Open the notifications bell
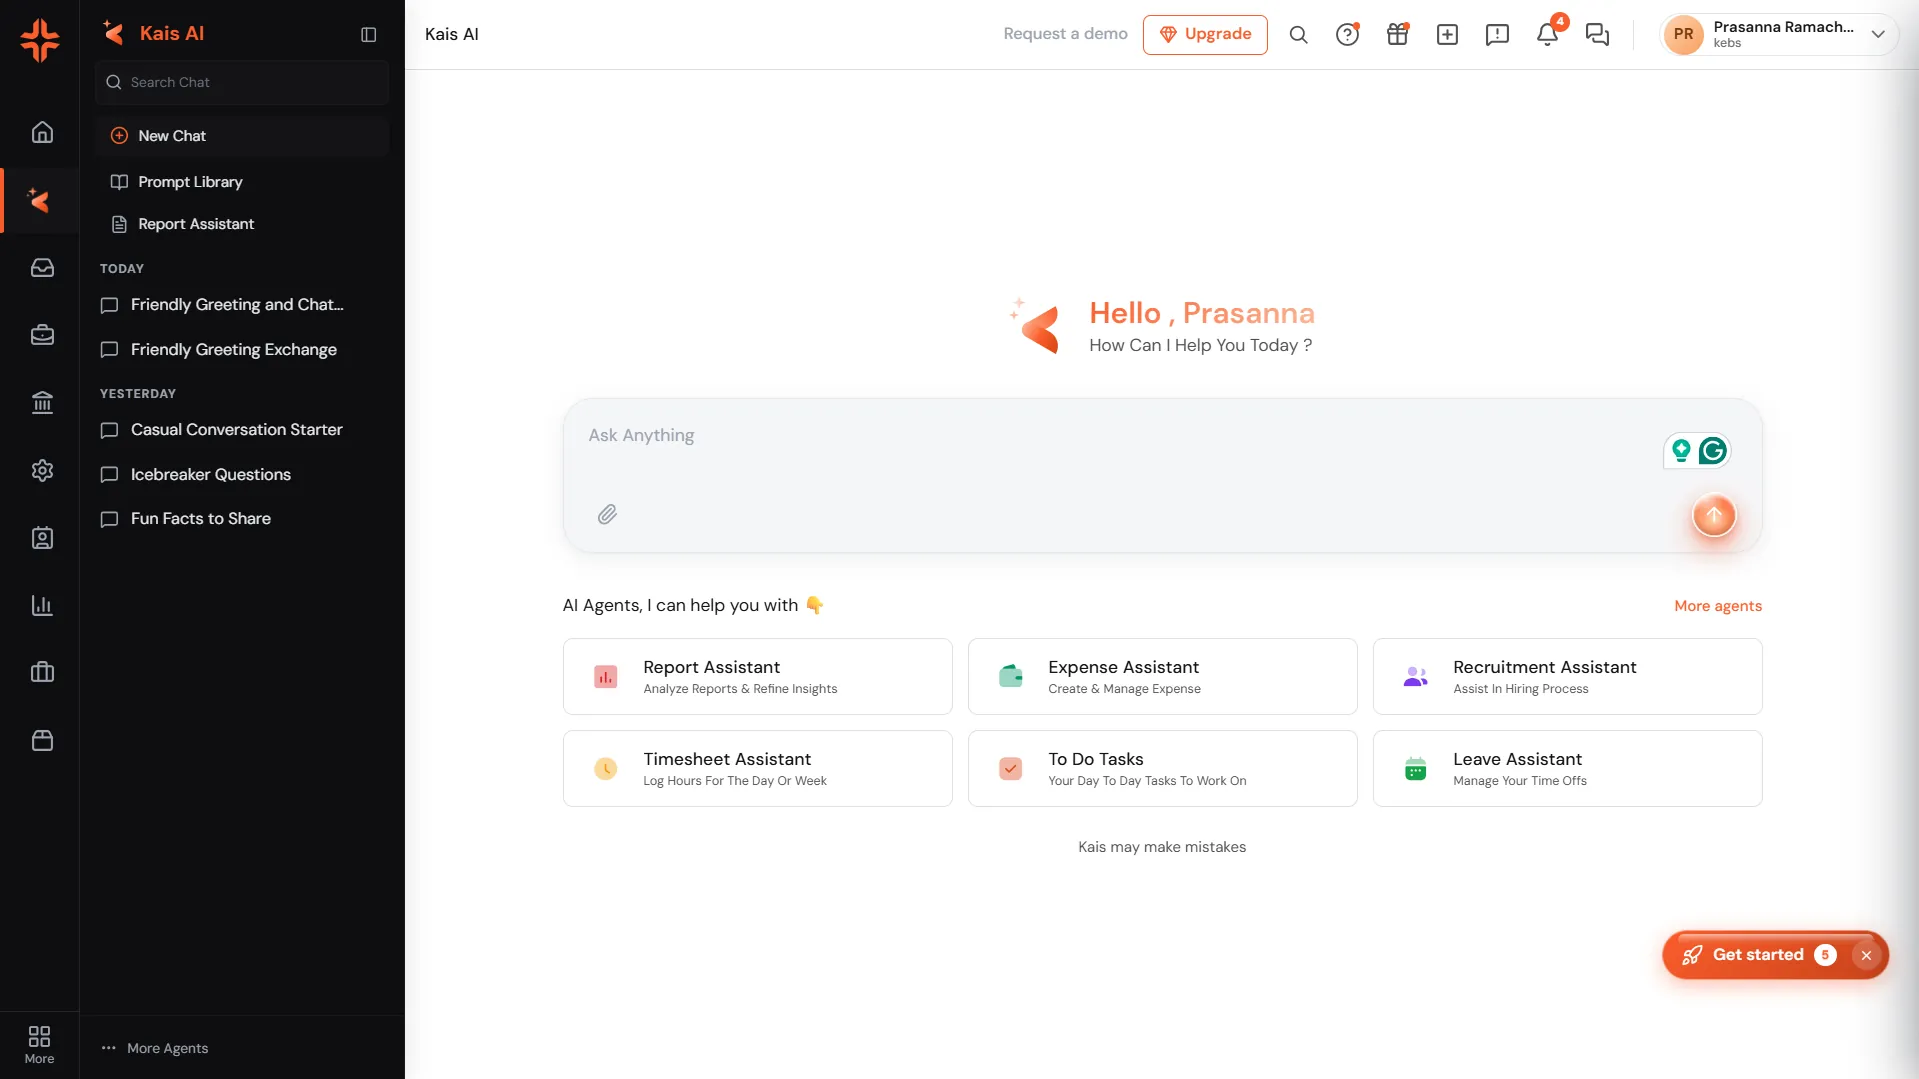Viewport: 1919px width, 1079px height. click(x=1547, y=34)
